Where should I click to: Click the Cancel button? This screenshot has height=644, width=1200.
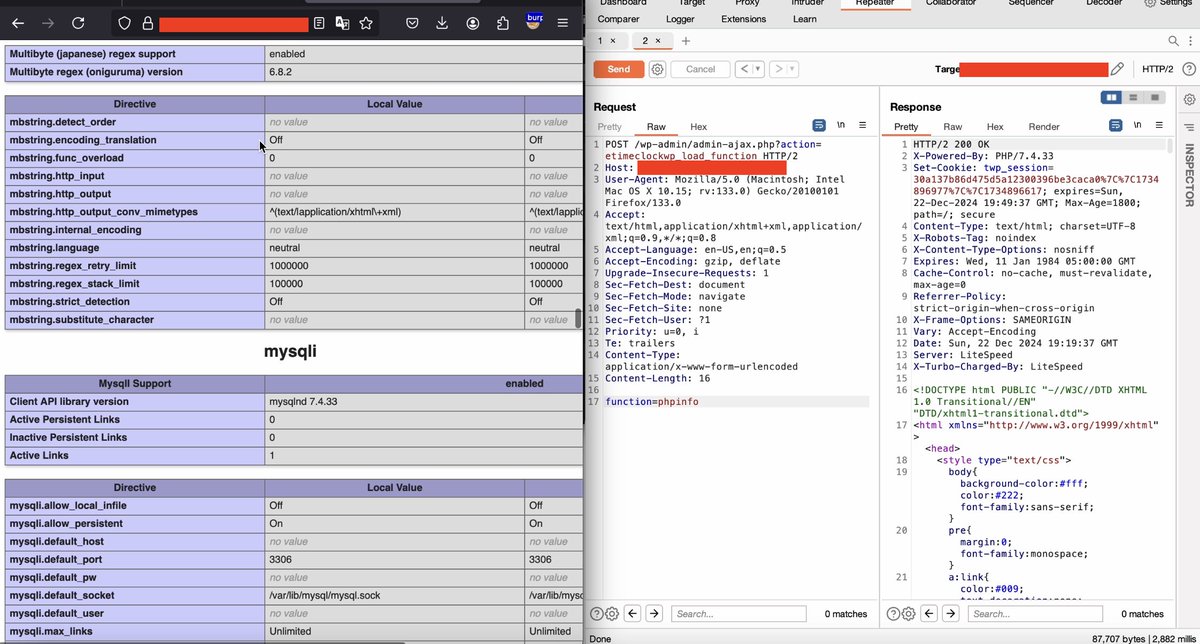click(x=700, y=69)
